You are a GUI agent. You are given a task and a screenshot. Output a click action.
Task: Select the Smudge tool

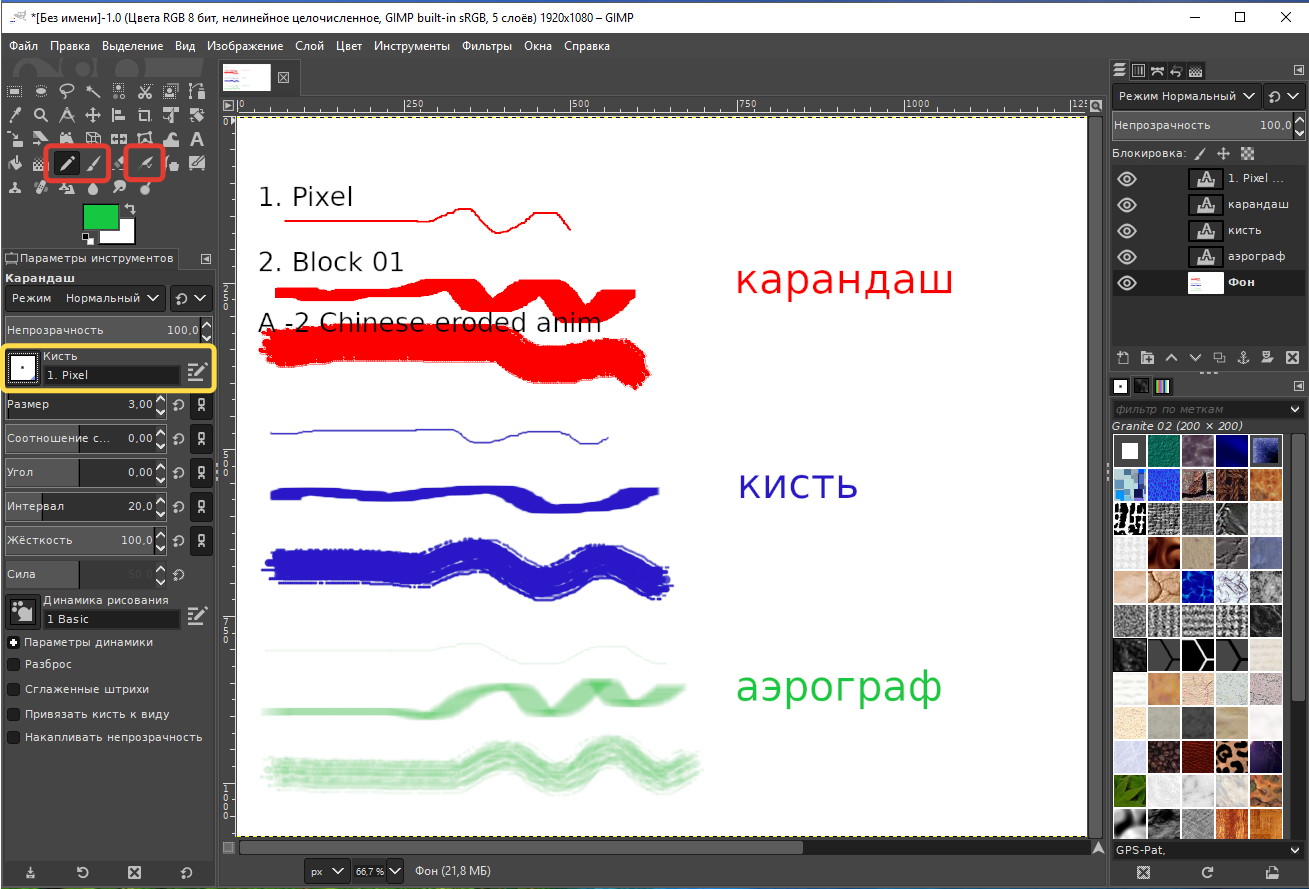click(x=119, y=187)
